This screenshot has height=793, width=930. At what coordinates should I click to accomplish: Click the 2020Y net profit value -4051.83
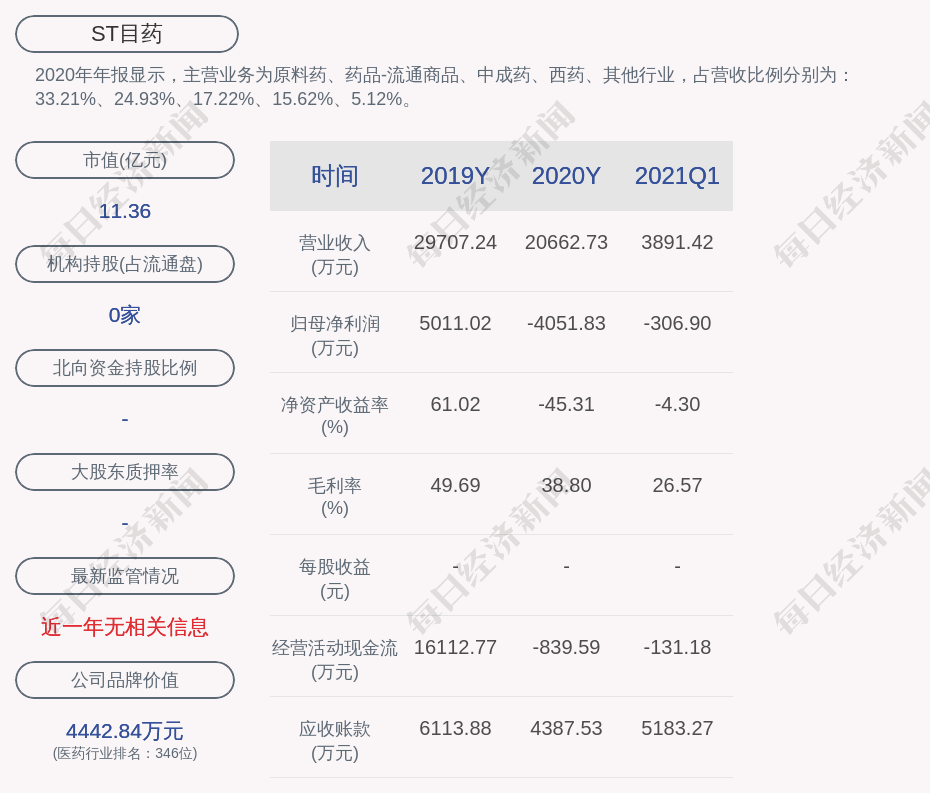pyautogui.click(x=566, y=323)
